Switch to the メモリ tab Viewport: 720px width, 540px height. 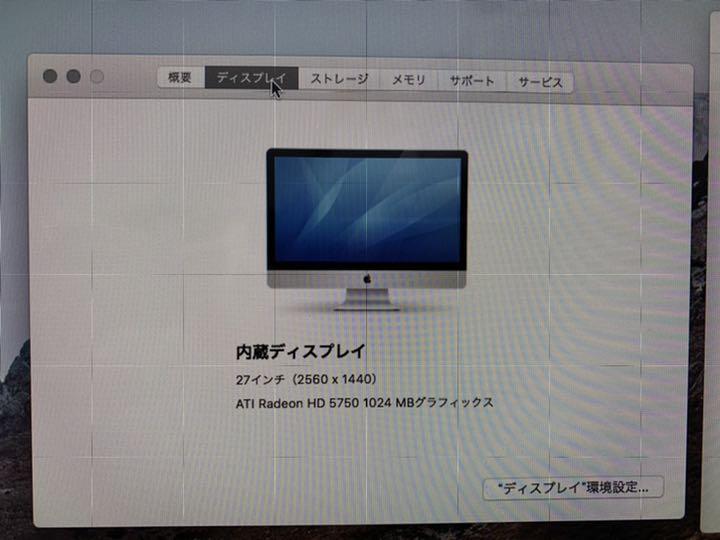[408, 80]
